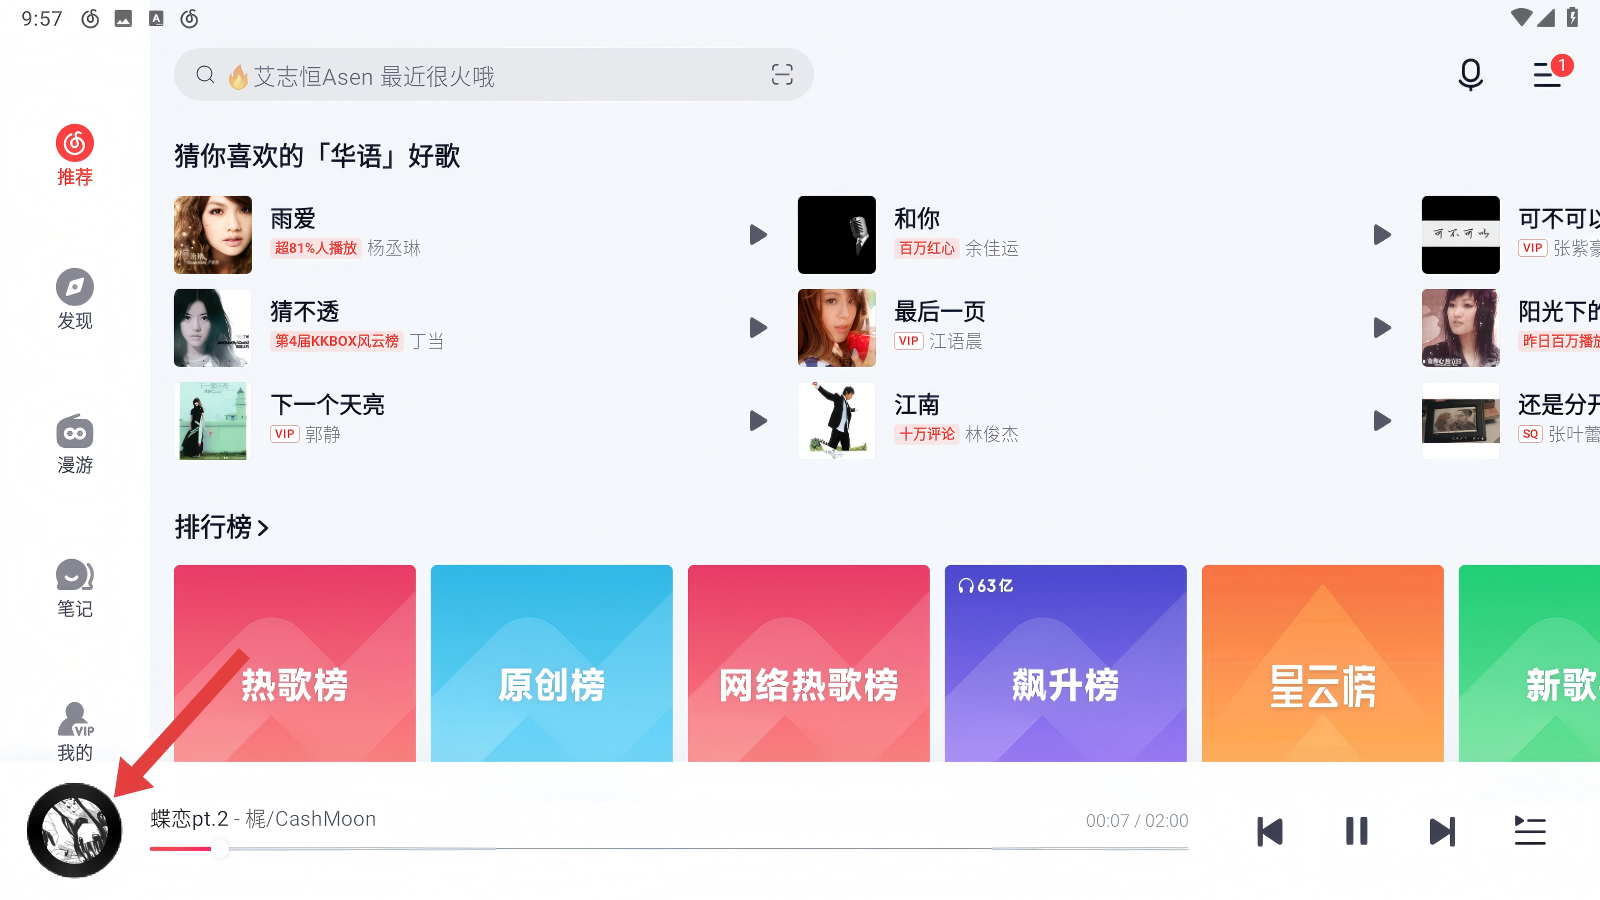The width and height of the screenshot is (1600, 900).
Task: Tap the scan icon in search bar
Action: coord(782,75)
